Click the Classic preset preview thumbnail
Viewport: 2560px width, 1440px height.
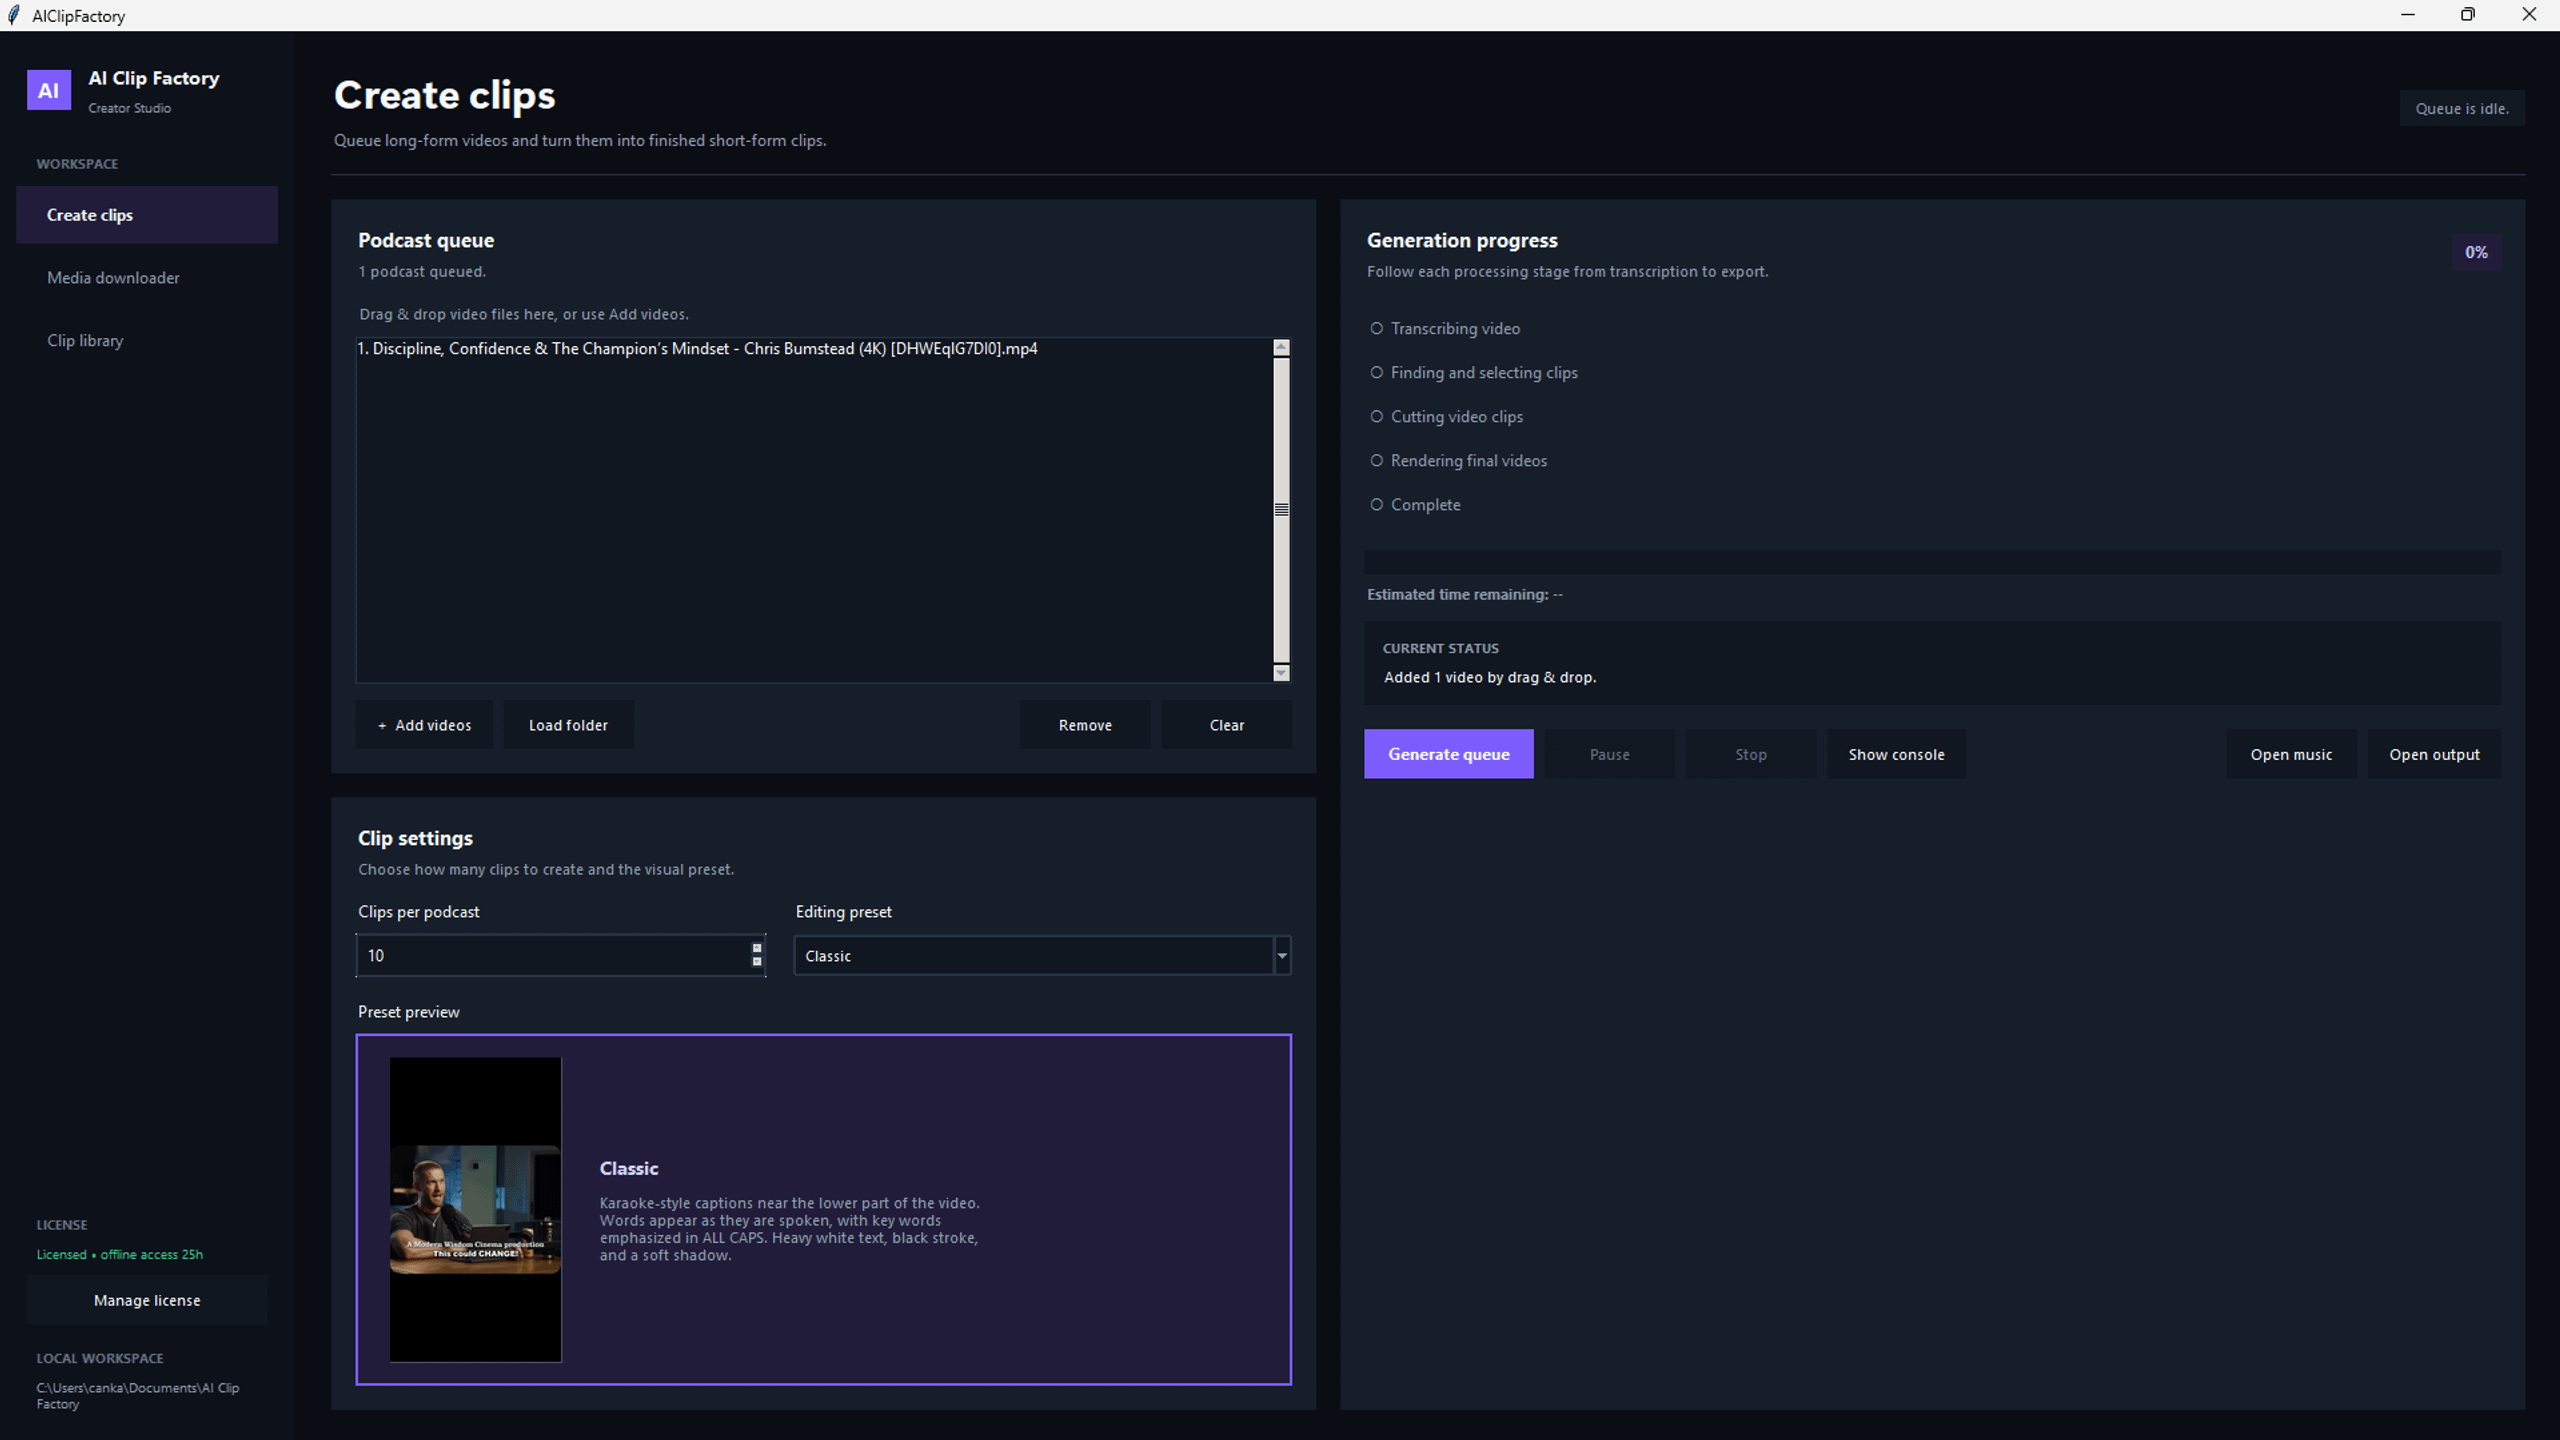[x=475, y=1209]
